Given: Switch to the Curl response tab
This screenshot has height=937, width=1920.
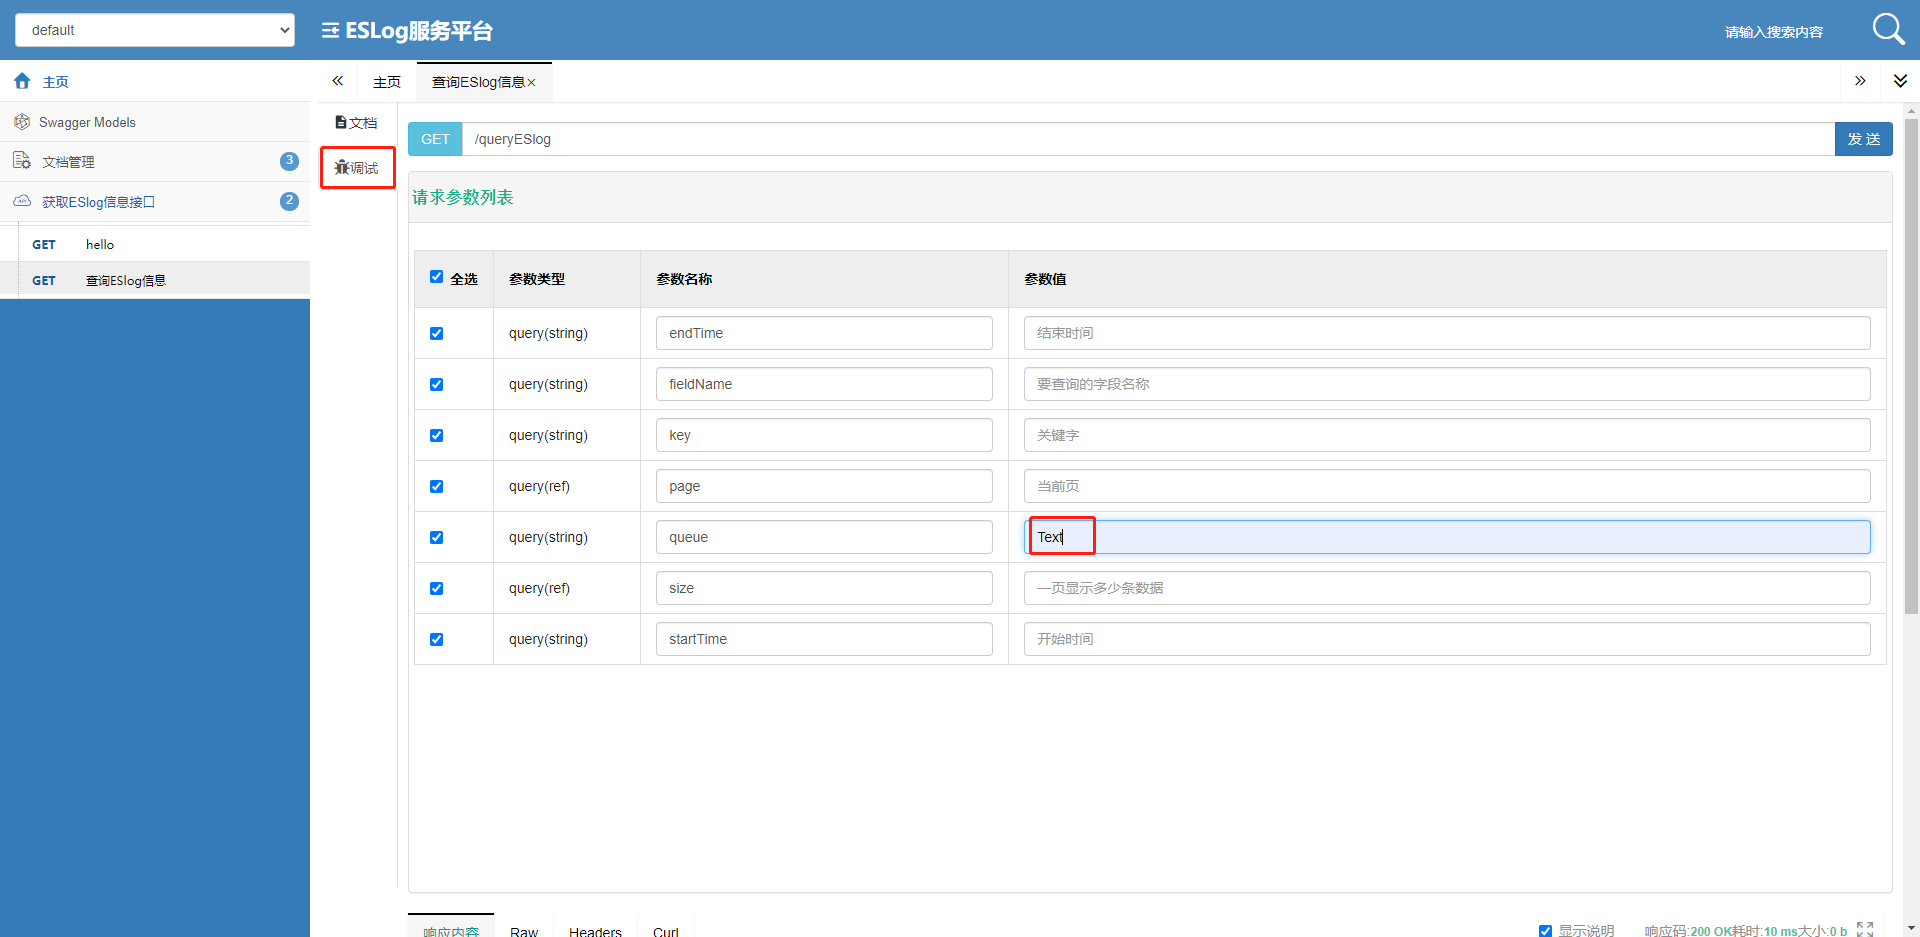Looking at the screenshot, I should point(666,930).
